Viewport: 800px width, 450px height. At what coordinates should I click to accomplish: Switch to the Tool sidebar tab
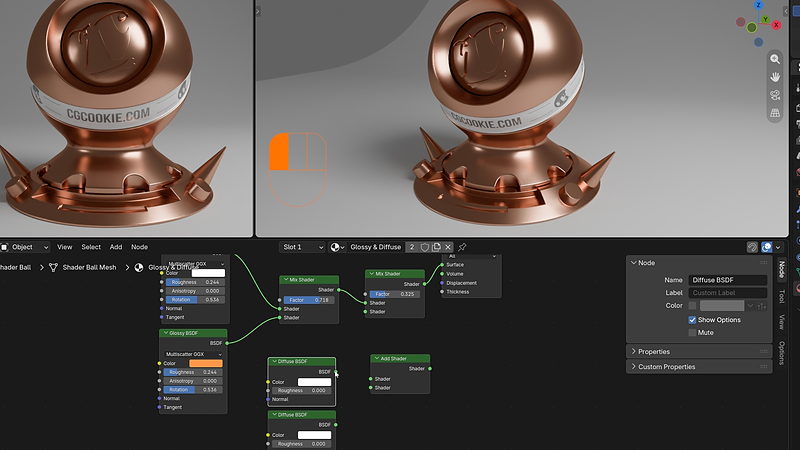(781, 296)
